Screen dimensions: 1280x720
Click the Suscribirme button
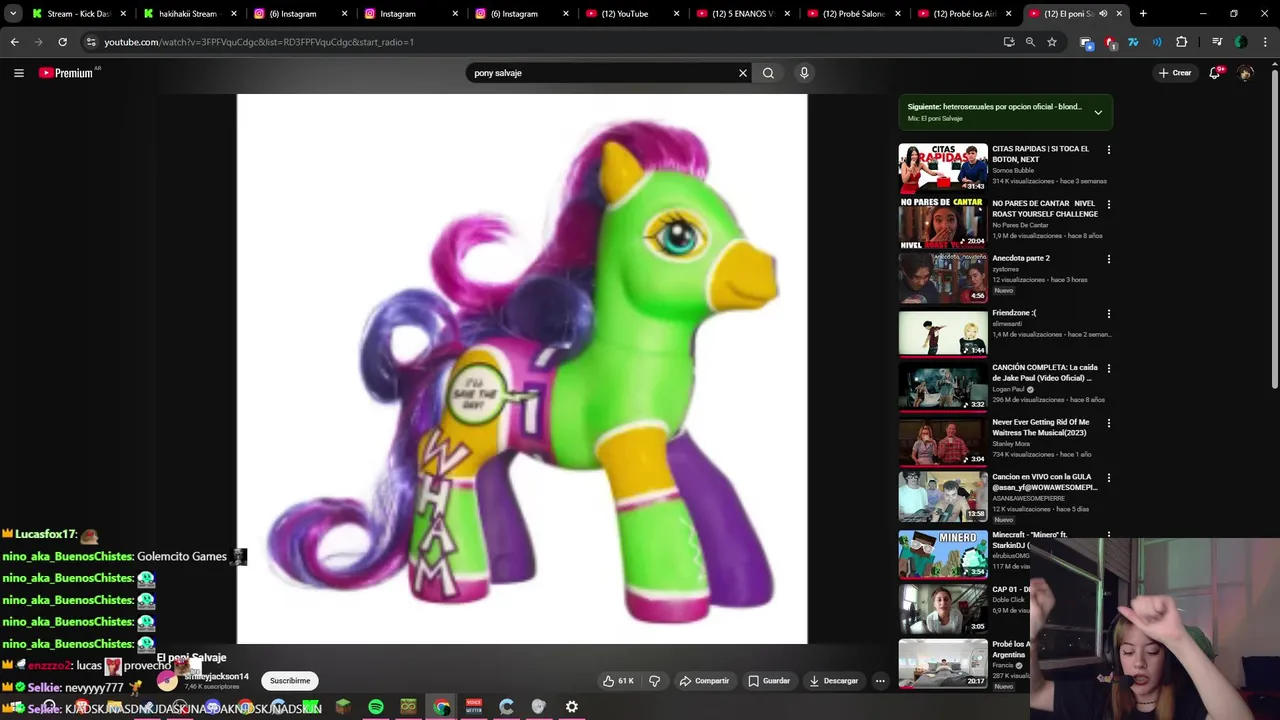point(290,681)
